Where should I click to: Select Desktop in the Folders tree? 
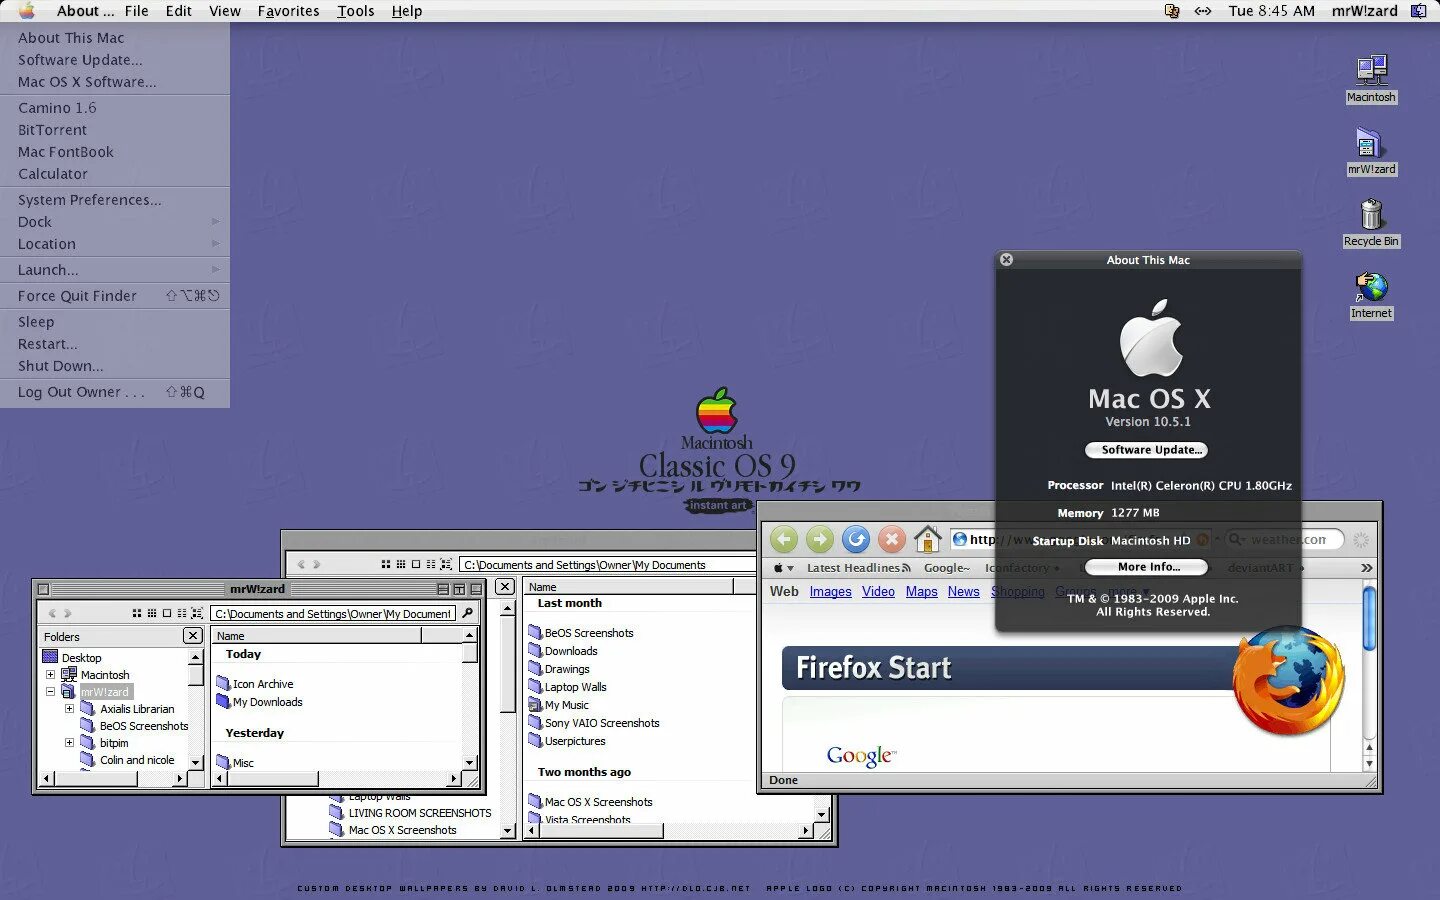(x=72, y=657)
